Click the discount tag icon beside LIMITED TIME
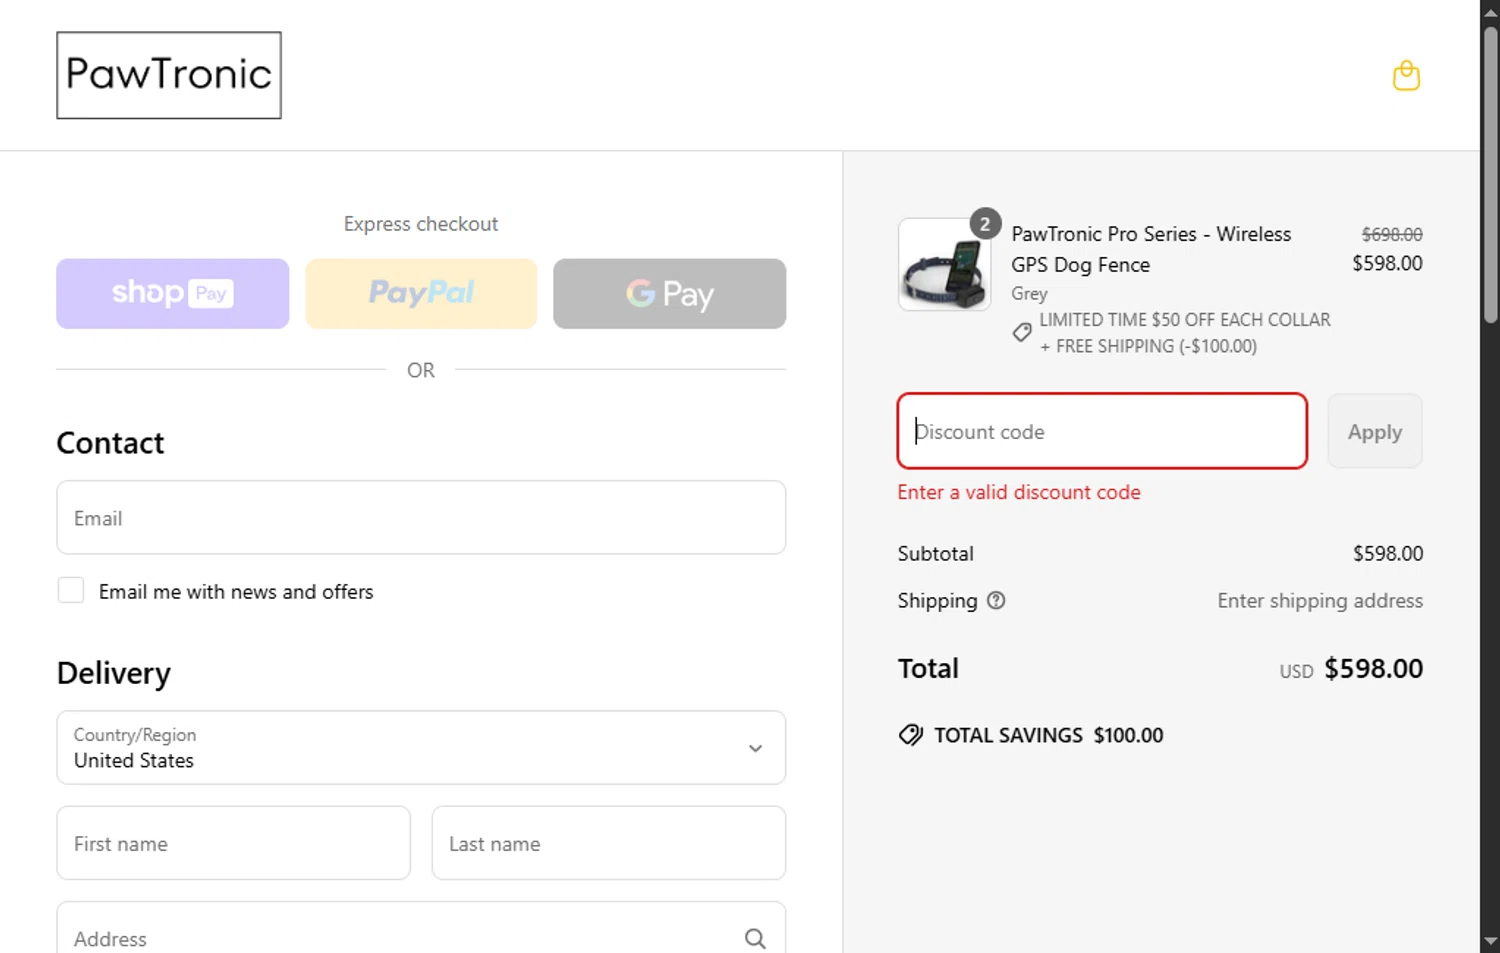This screenshot has width=1500, height=953. pyautogui.click(x=1021, y=332)
